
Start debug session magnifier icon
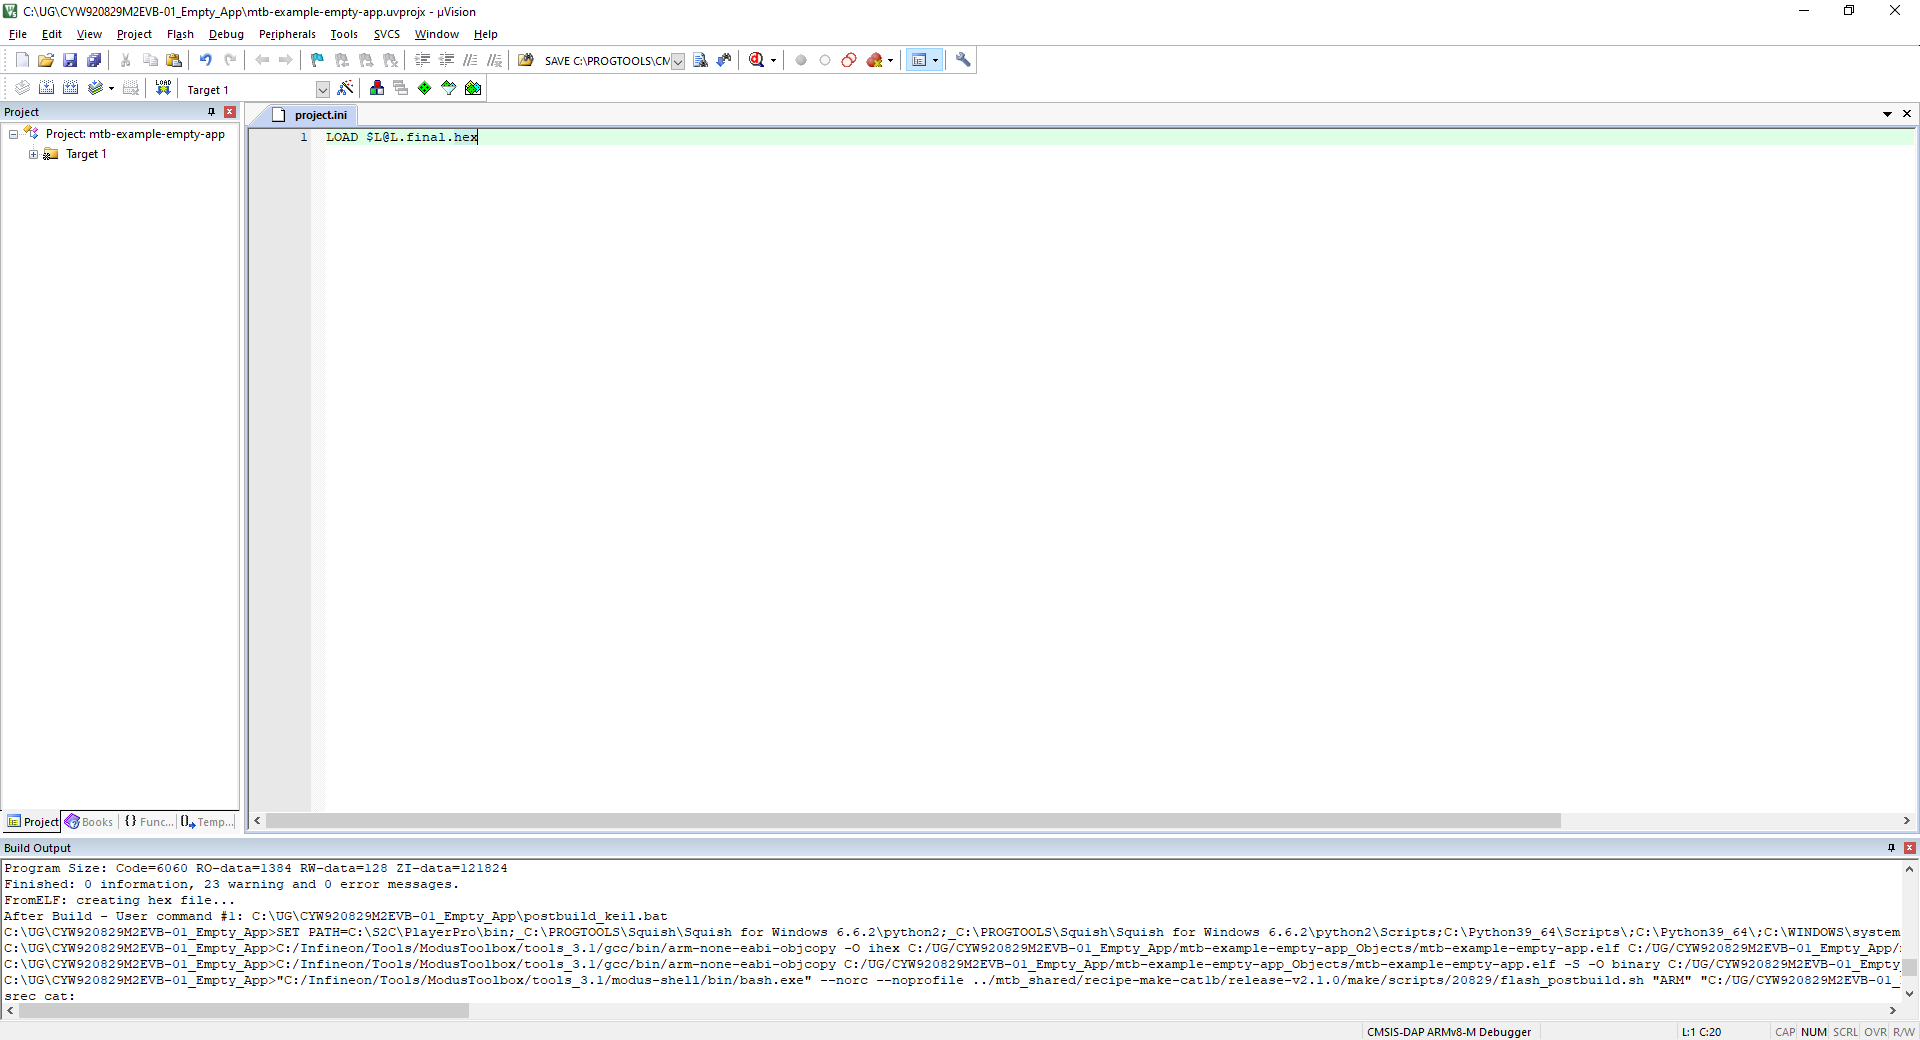click(x=757, y=60)
